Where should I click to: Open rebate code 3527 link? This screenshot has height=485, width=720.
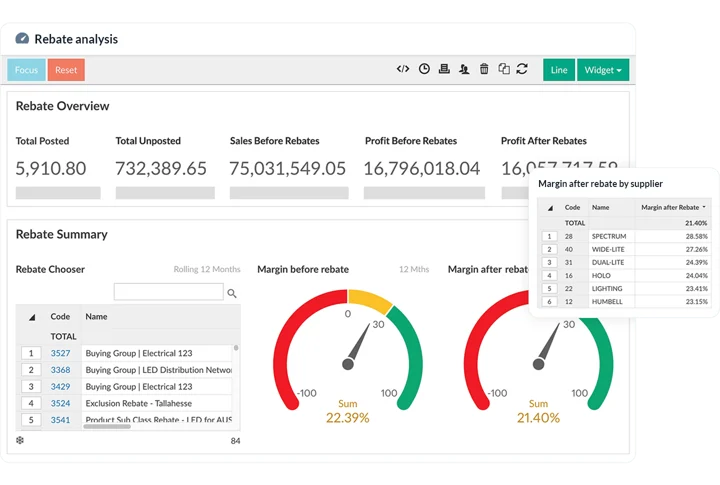tap(61, 353)
